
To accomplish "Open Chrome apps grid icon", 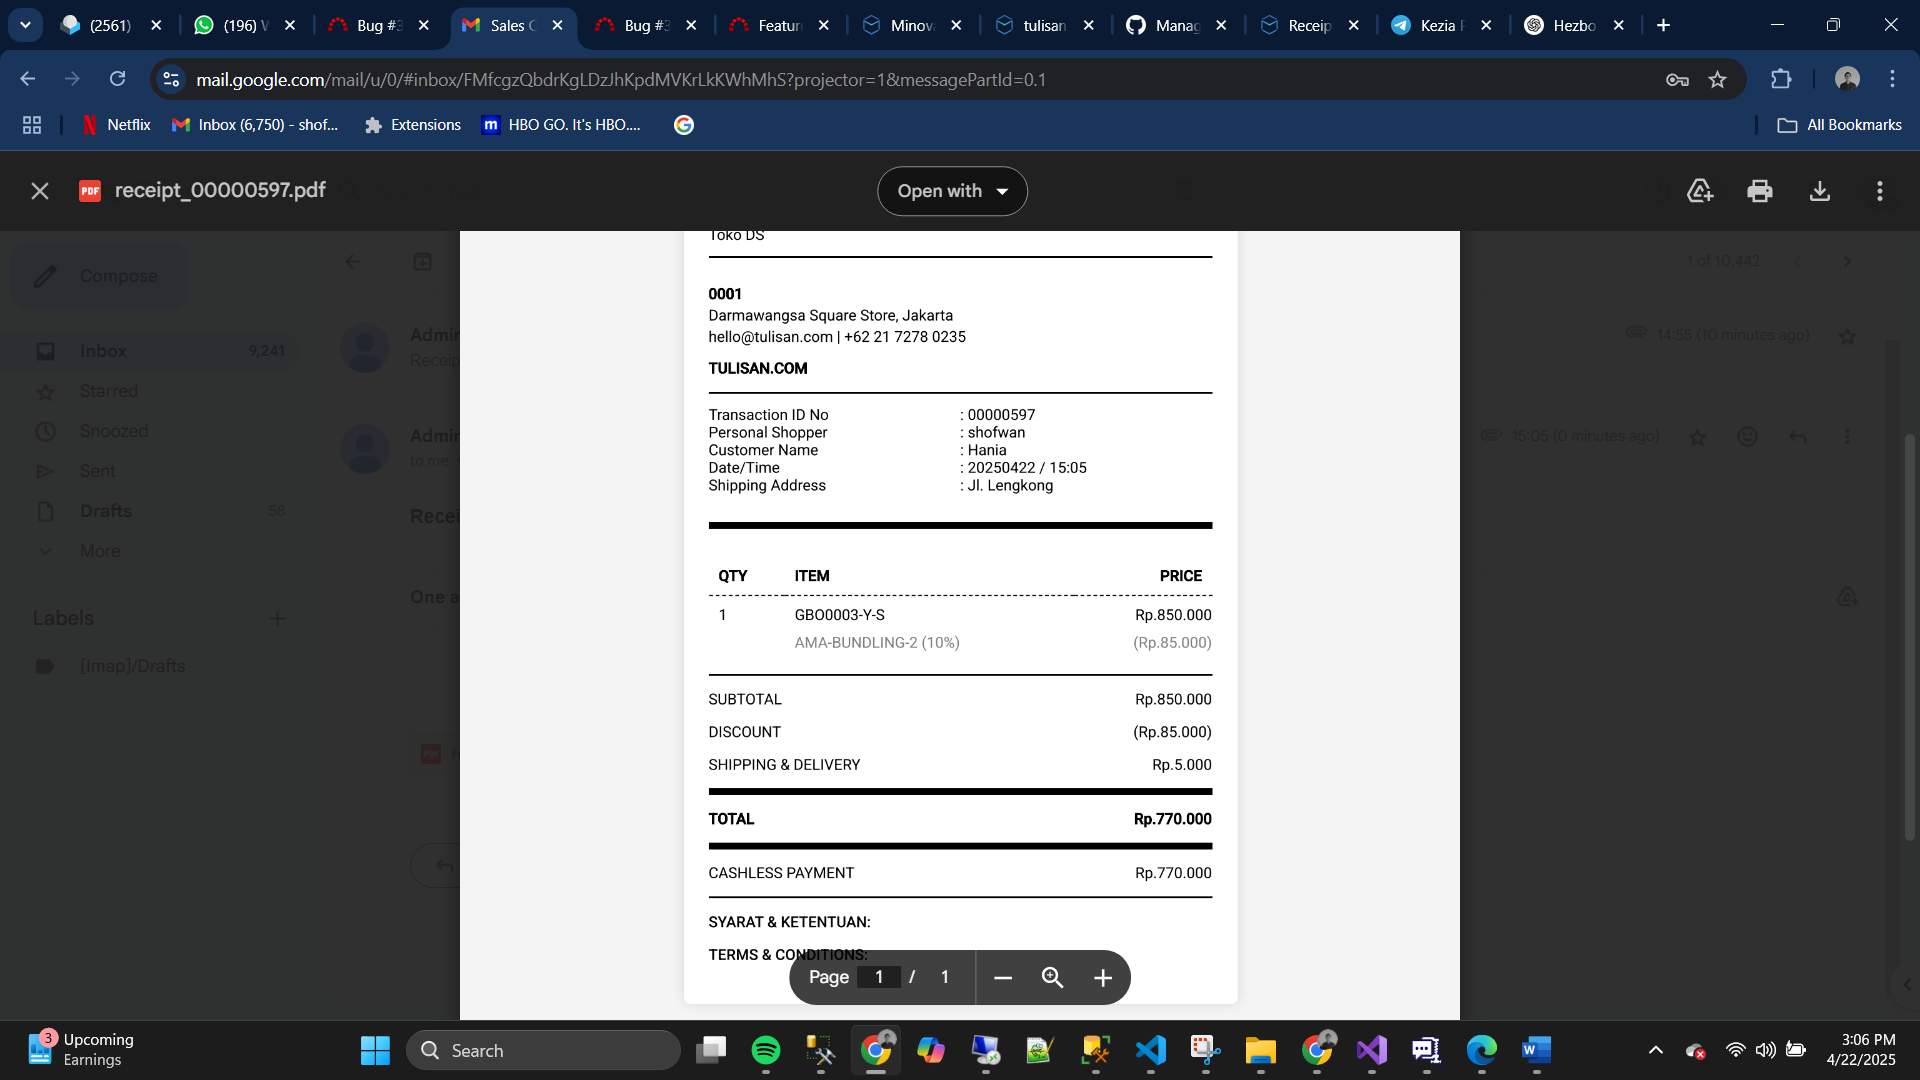I will (32, 125).
